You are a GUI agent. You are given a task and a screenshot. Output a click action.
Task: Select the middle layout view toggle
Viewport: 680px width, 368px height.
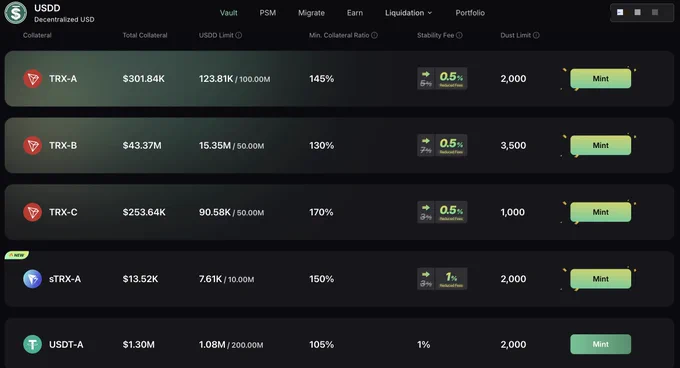pyautogui.click(x=638, y=12)
